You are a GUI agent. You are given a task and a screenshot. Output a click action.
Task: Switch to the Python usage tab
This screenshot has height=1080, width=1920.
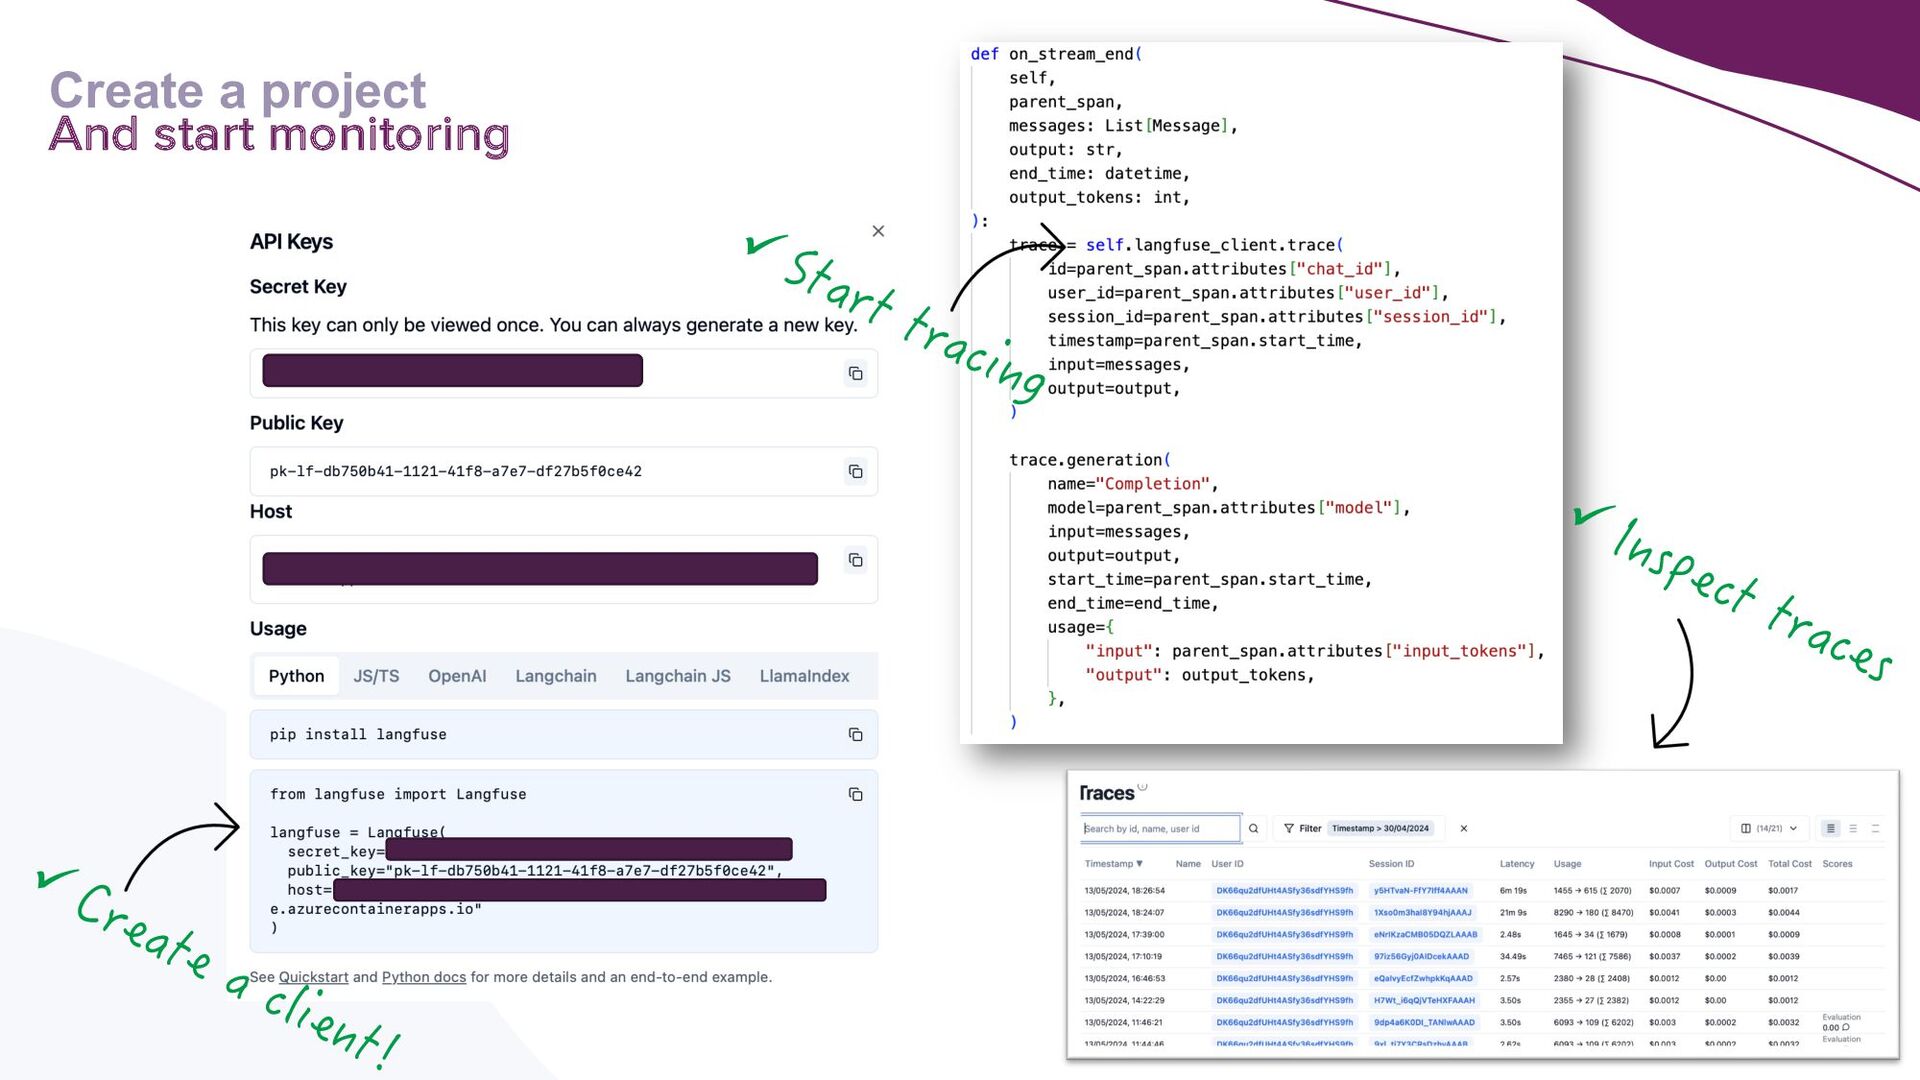pyautogui.click(x=296, y=676)
